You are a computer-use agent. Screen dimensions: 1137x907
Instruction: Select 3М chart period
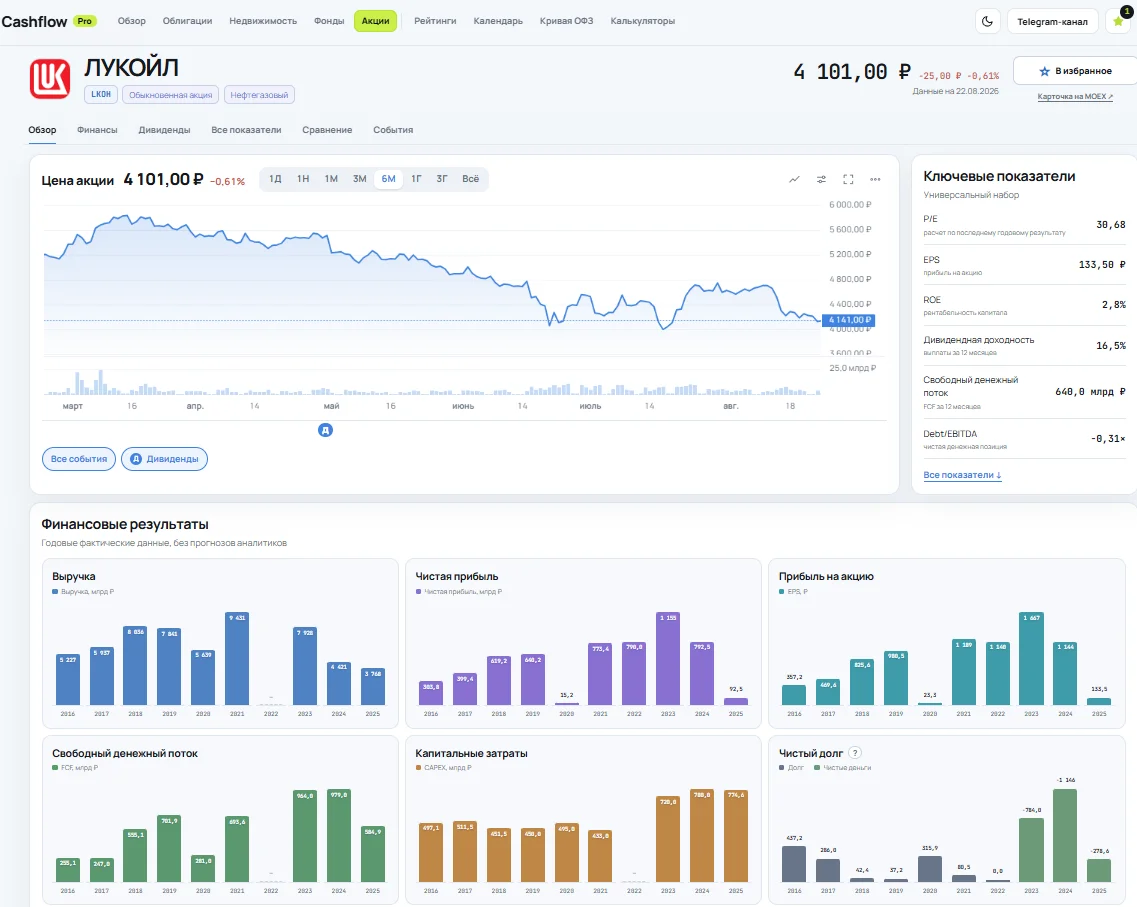(360, 179)
